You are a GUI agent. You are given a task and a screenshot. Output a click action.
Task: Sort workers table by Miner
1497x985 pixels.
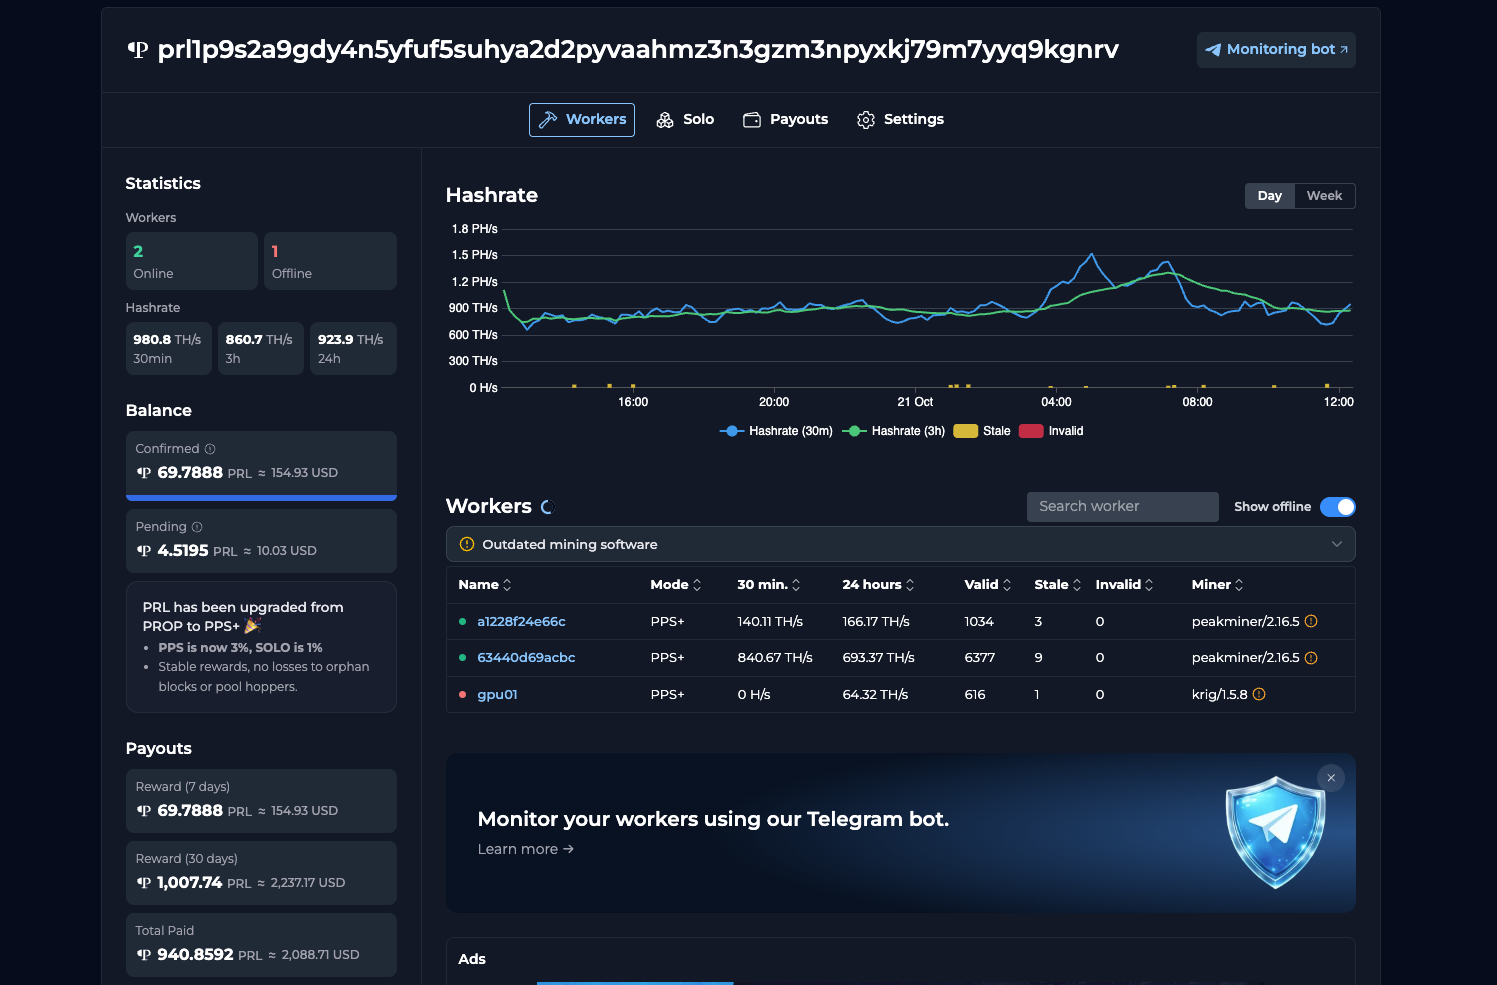click(1218, 585)
